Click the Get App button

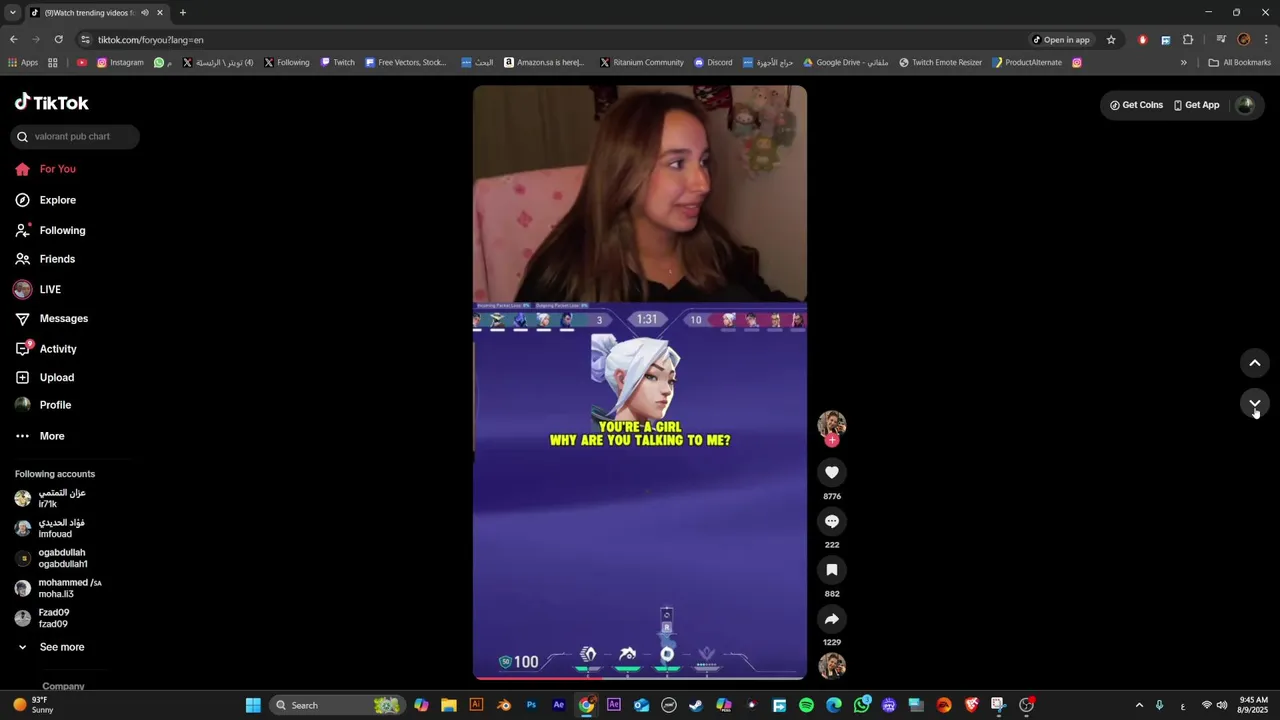[x=1197, y=105]
